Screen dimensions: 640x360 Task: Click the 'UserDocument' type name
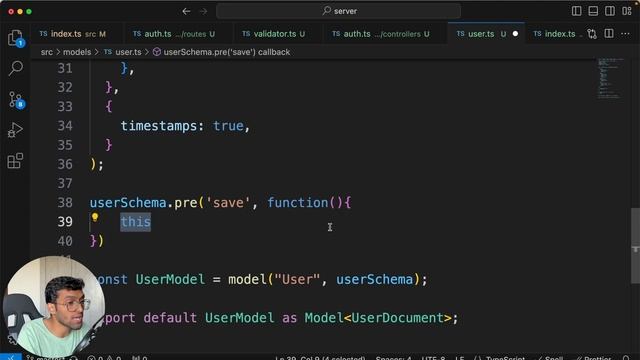tap(398, 318)
